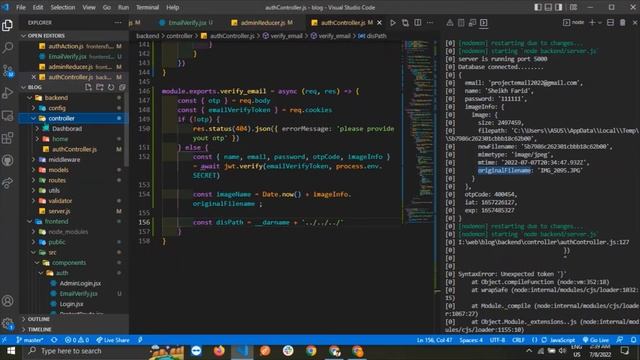Open notifications bell in status bar
The height and width of the screenshot is (360, 640).
point(633,340)
